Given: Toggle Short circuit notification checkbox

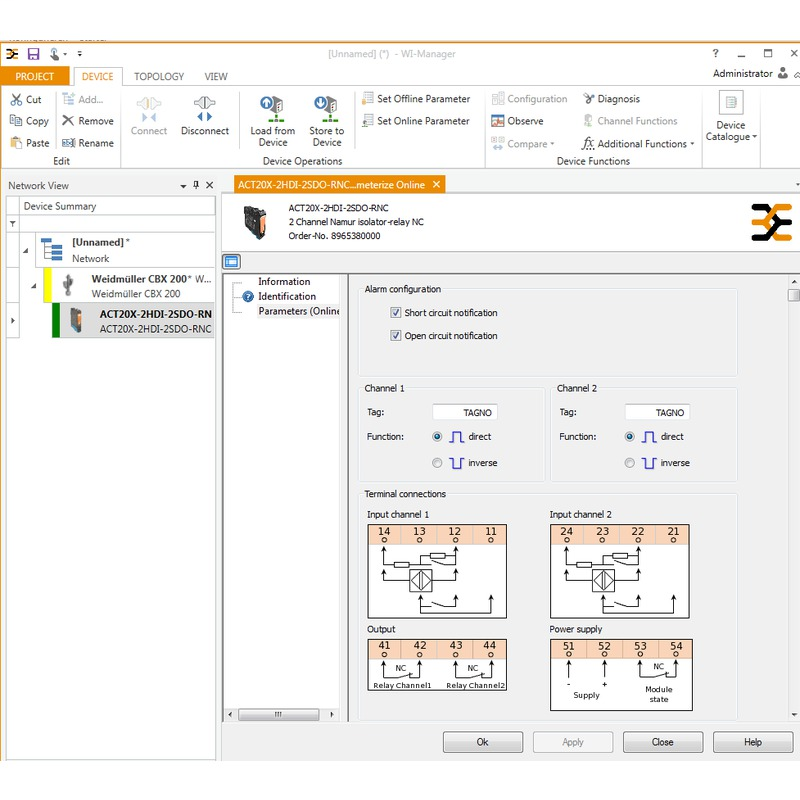Looking at the screenshot, I should 395,312.
